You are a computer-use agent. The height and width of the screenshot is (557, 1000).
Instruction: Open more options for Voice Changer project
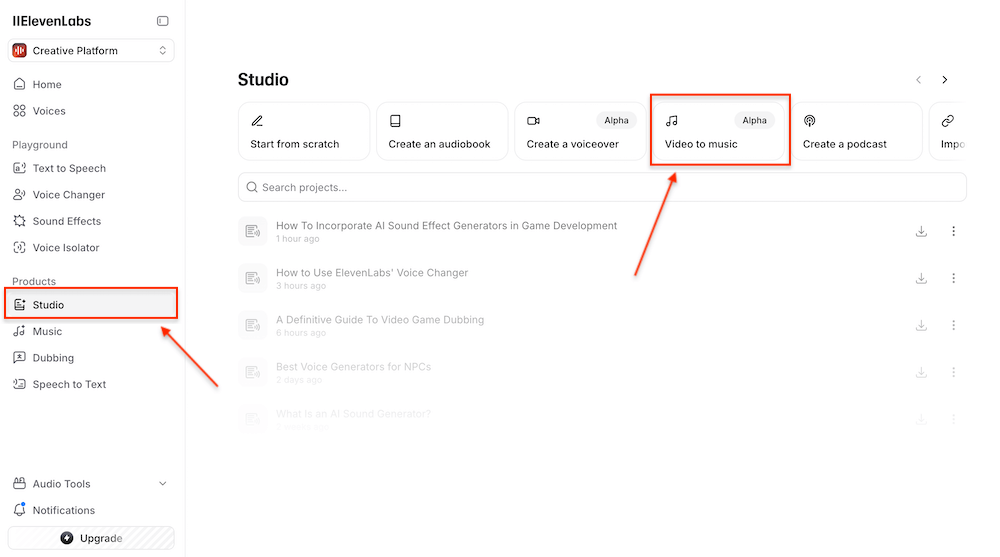coord(953,278)
